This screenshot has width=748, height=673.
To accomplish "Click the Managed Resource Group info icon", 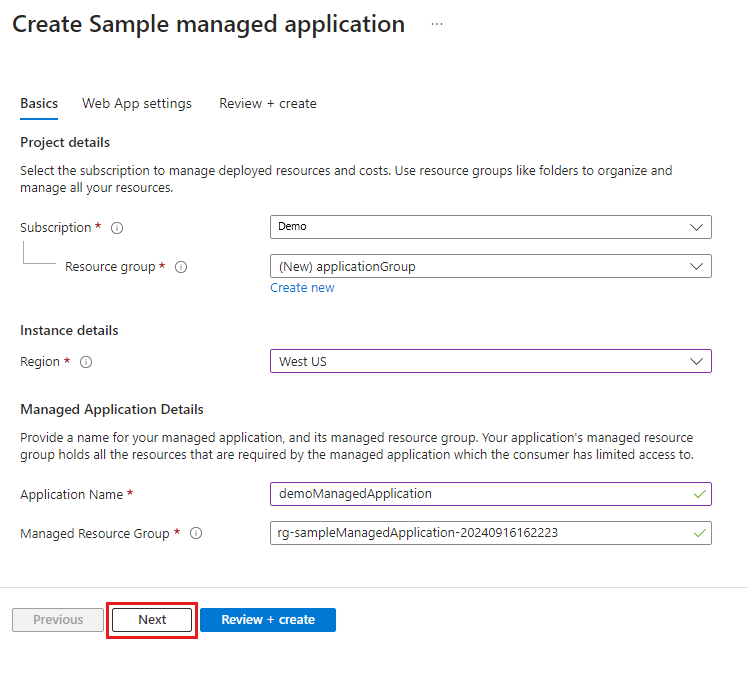I will (196, 534).
